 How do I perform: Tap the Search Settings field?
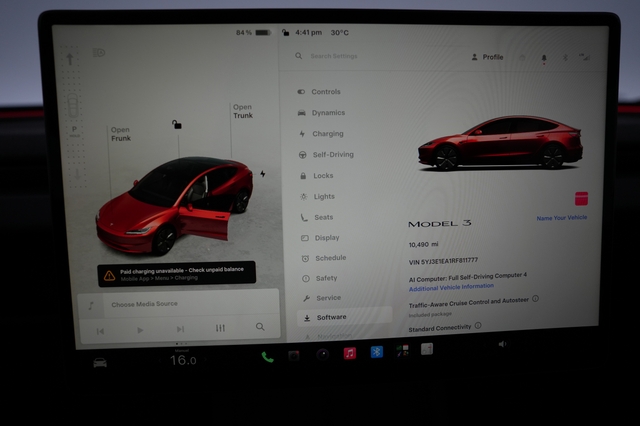(x=333, y=56)
